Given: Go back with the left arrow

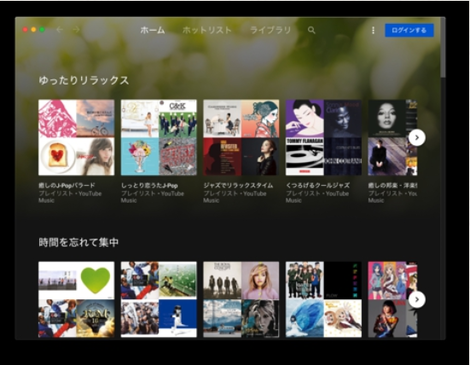Looking at the screenshot, I should [x=59, y=30].
